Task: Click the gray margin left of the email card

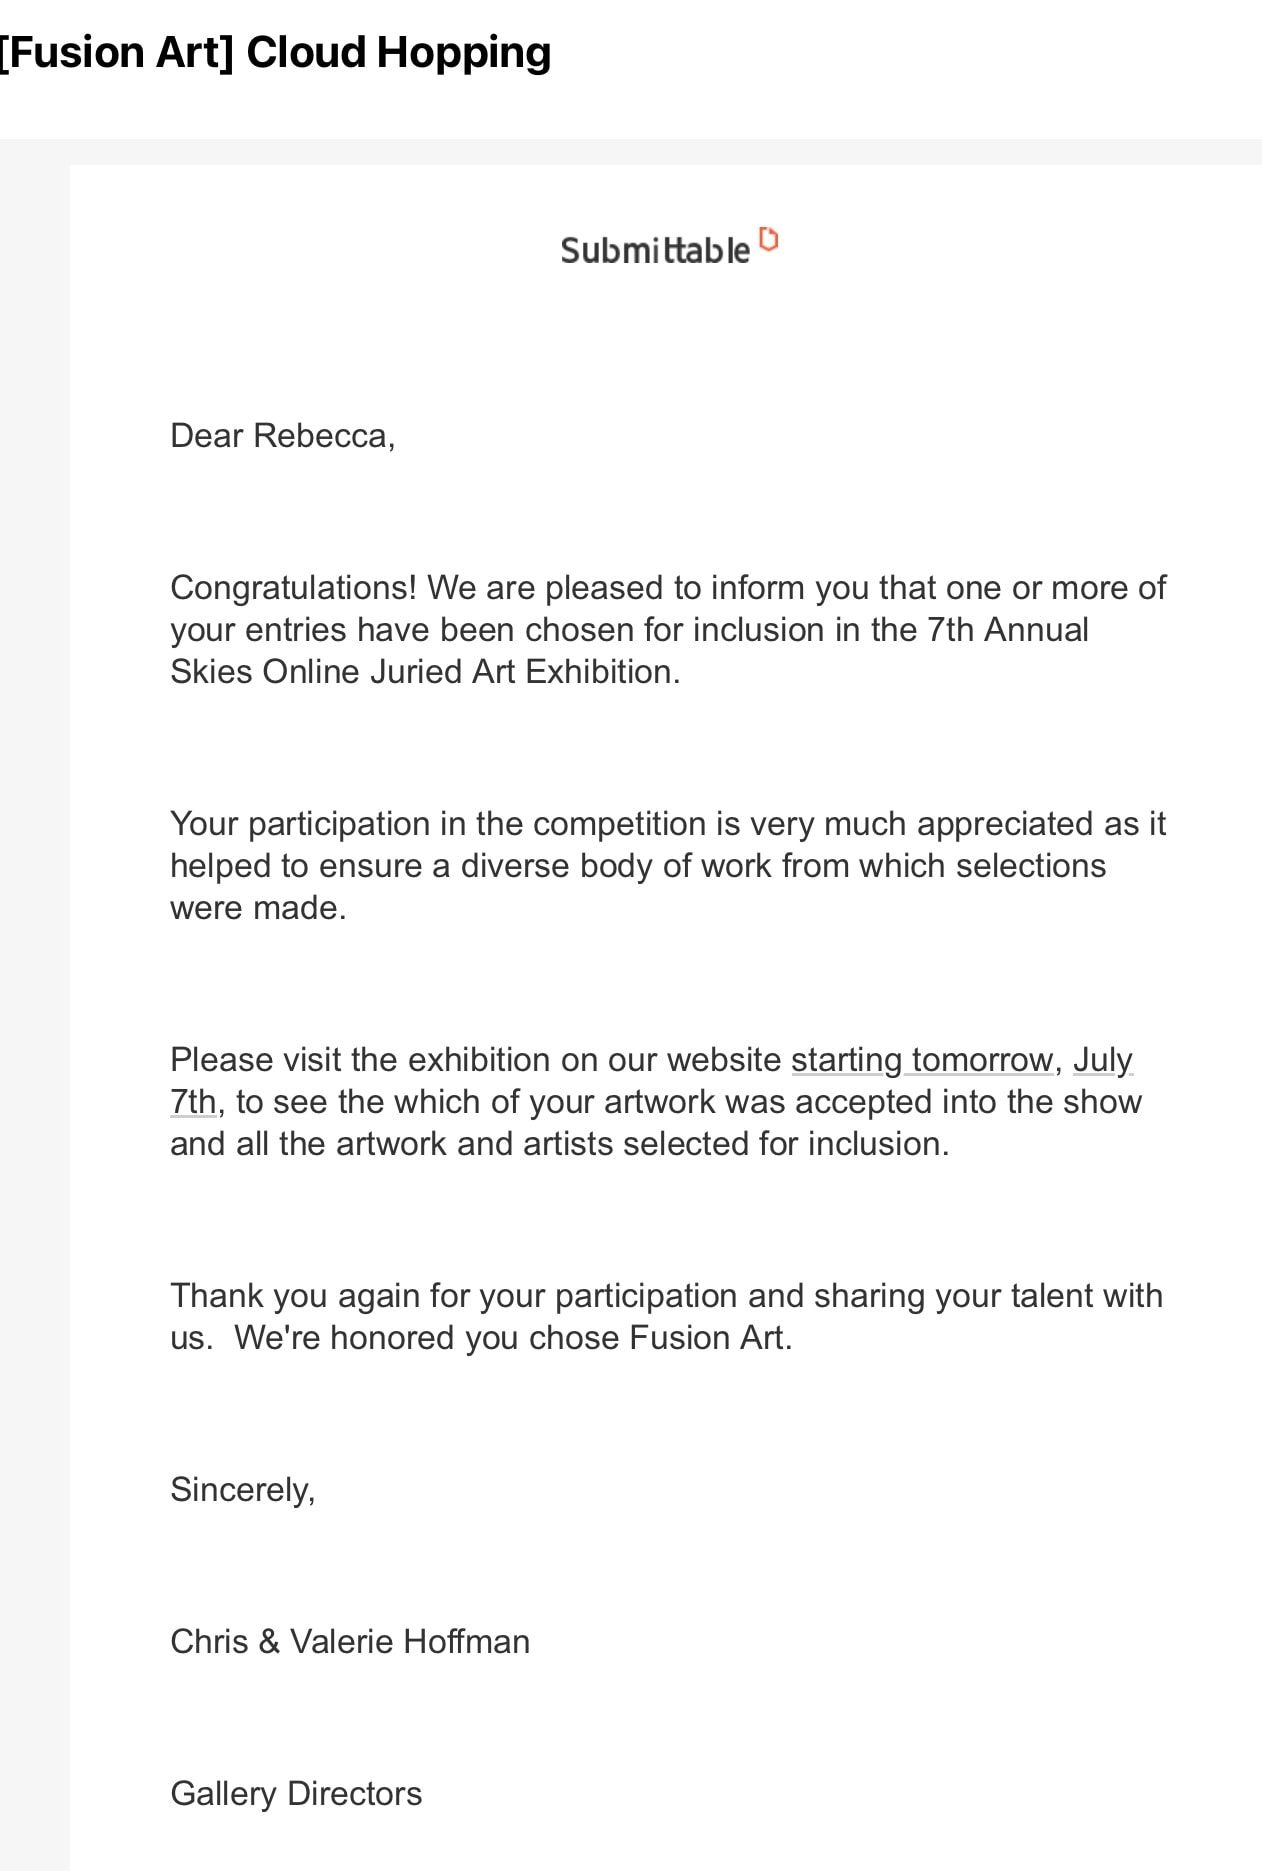Action: coord(34,1000)
